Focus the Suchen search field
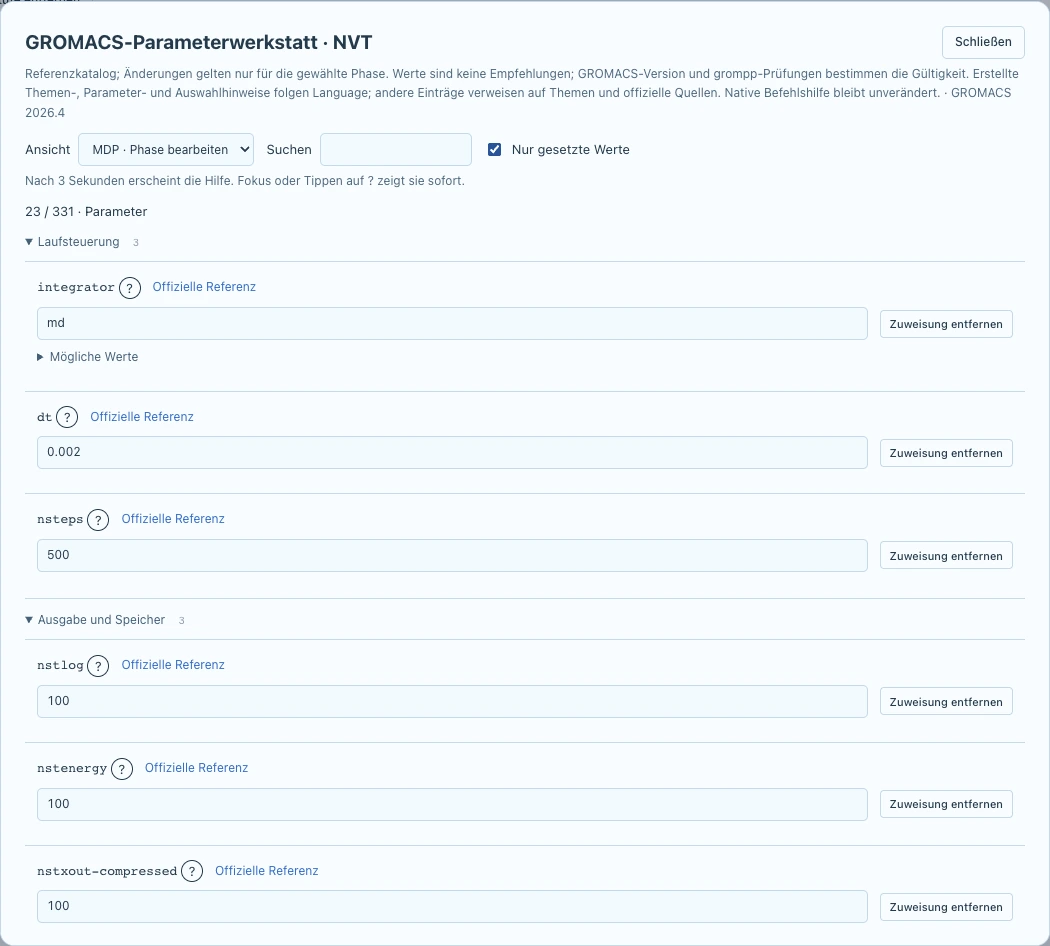The width and height of the screenshot is (1050, 946). pyautogui.click(x=396, y=149)
